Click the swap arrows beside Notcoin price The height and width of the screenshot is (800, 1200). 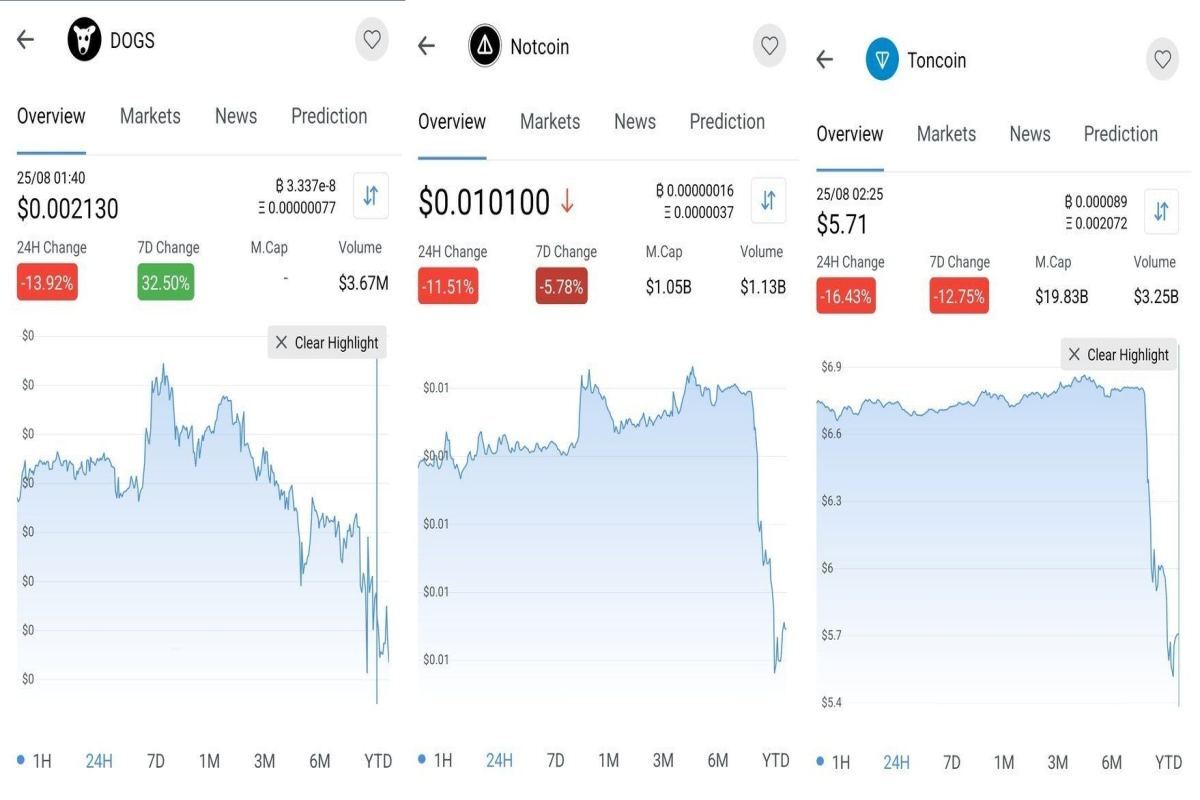[768, 200]
